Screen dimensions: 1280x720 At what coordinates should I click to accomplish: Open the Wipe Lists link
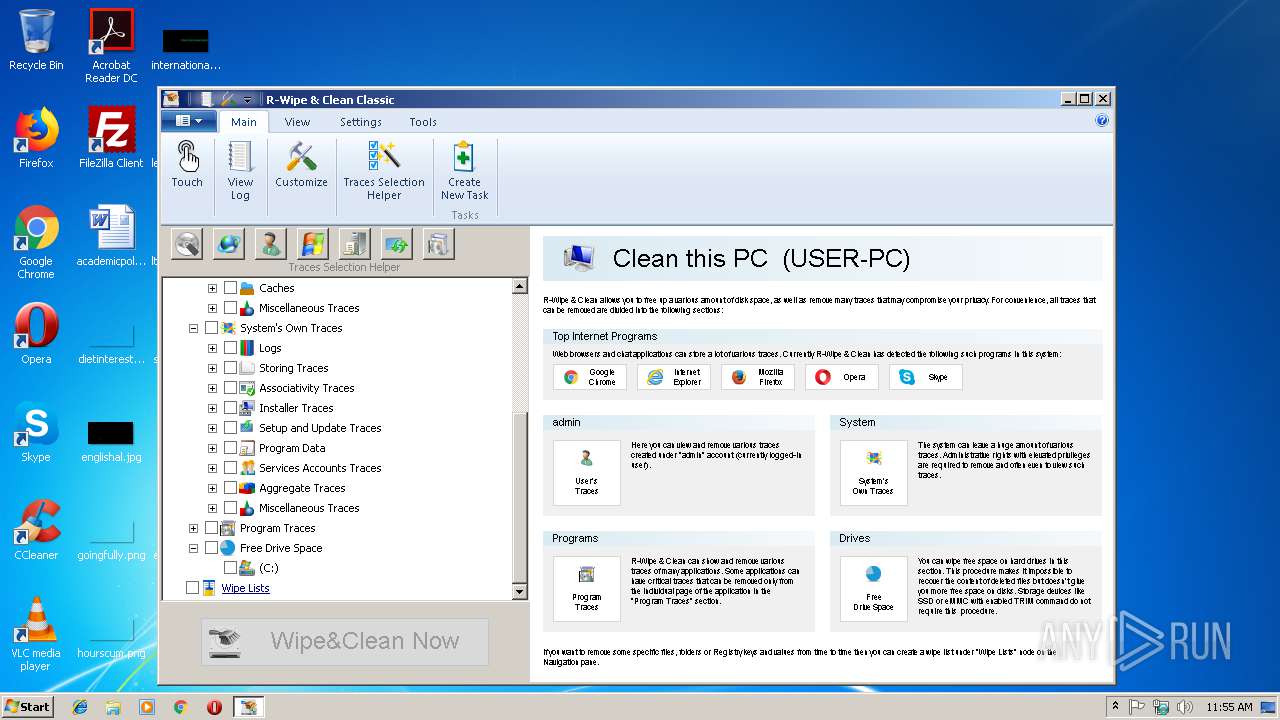(x=245, y=588)
